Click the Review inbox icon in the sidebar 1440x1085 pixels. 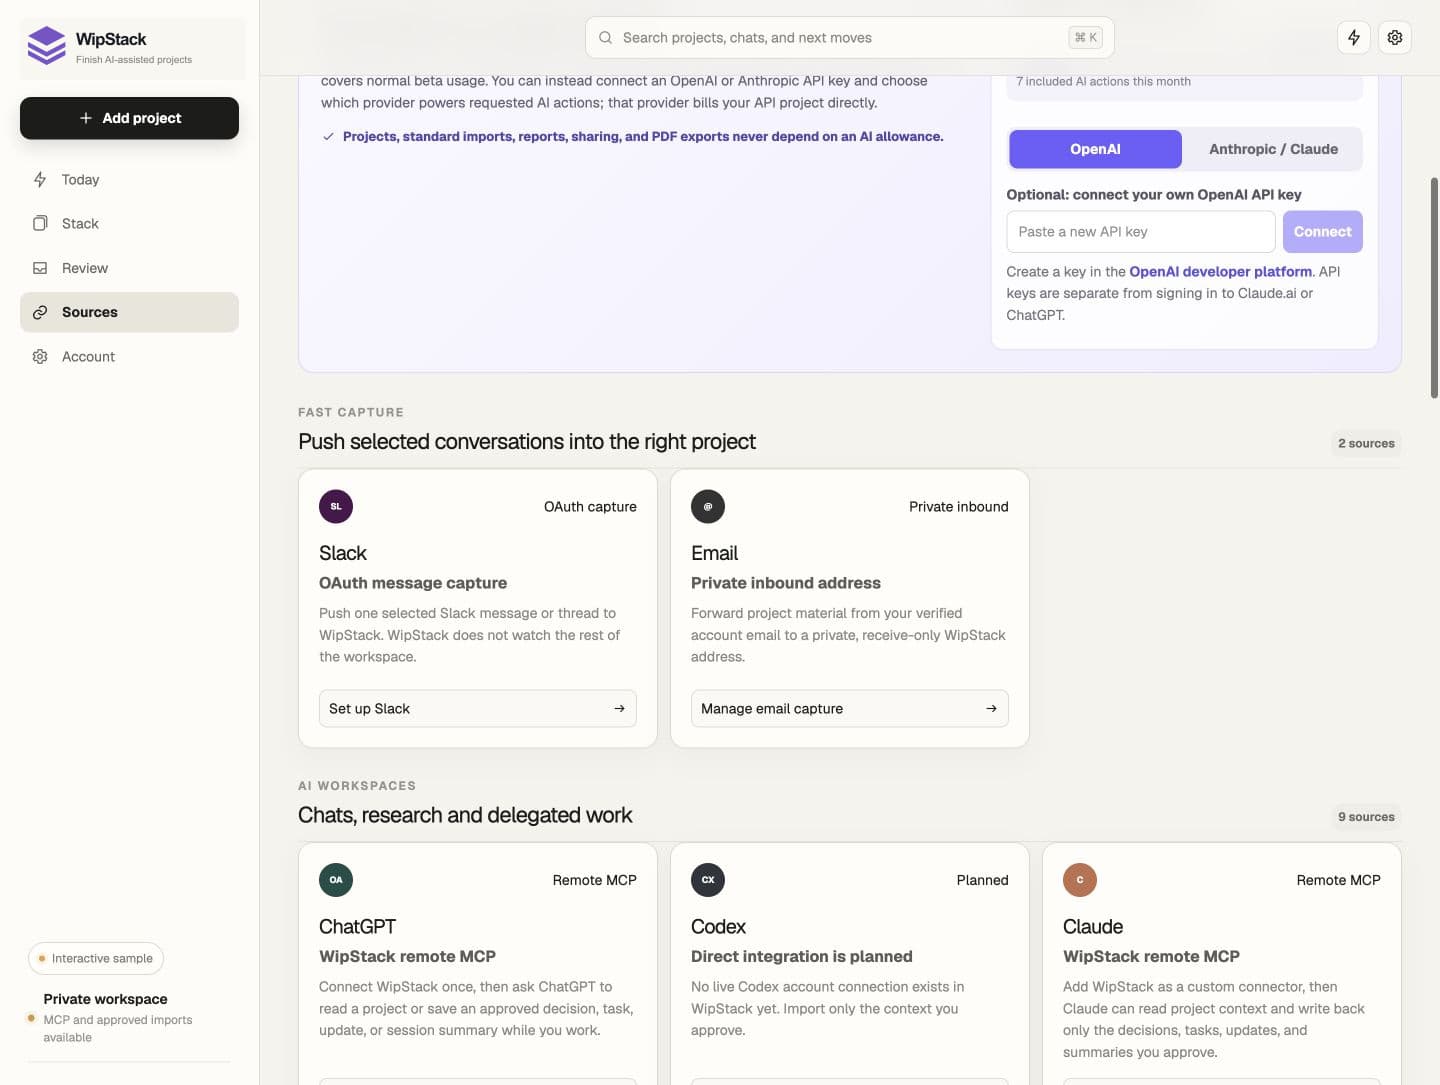[40, 268]
